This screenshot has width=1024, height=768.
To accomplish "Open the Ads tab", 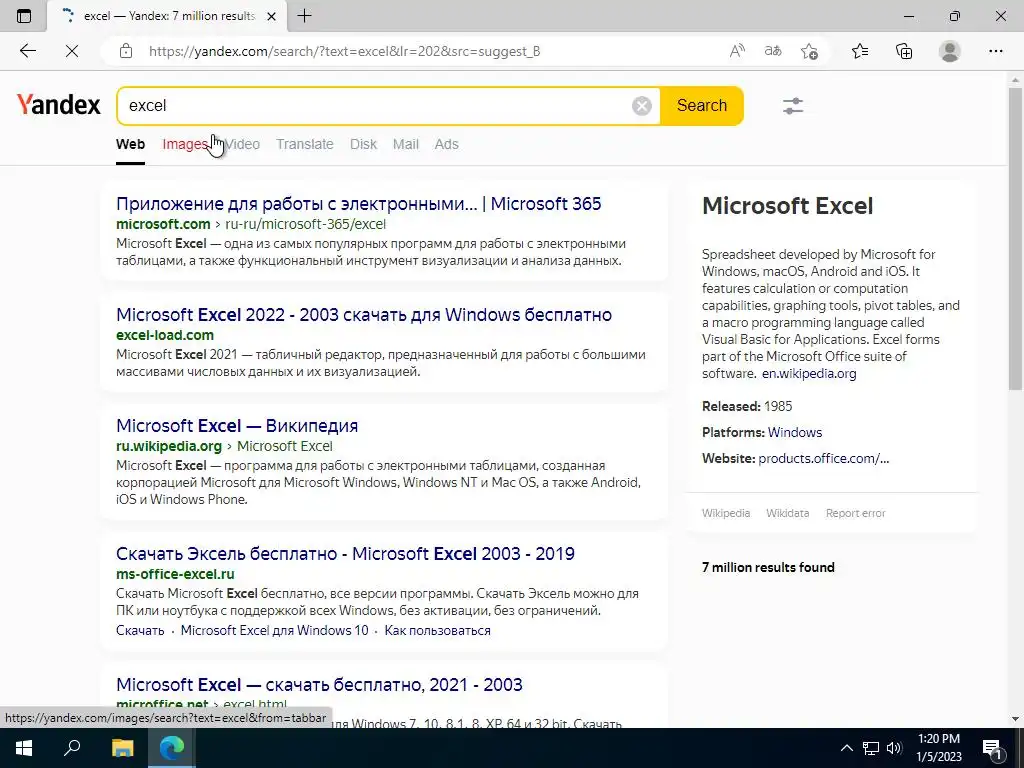I will pos(447,144).
